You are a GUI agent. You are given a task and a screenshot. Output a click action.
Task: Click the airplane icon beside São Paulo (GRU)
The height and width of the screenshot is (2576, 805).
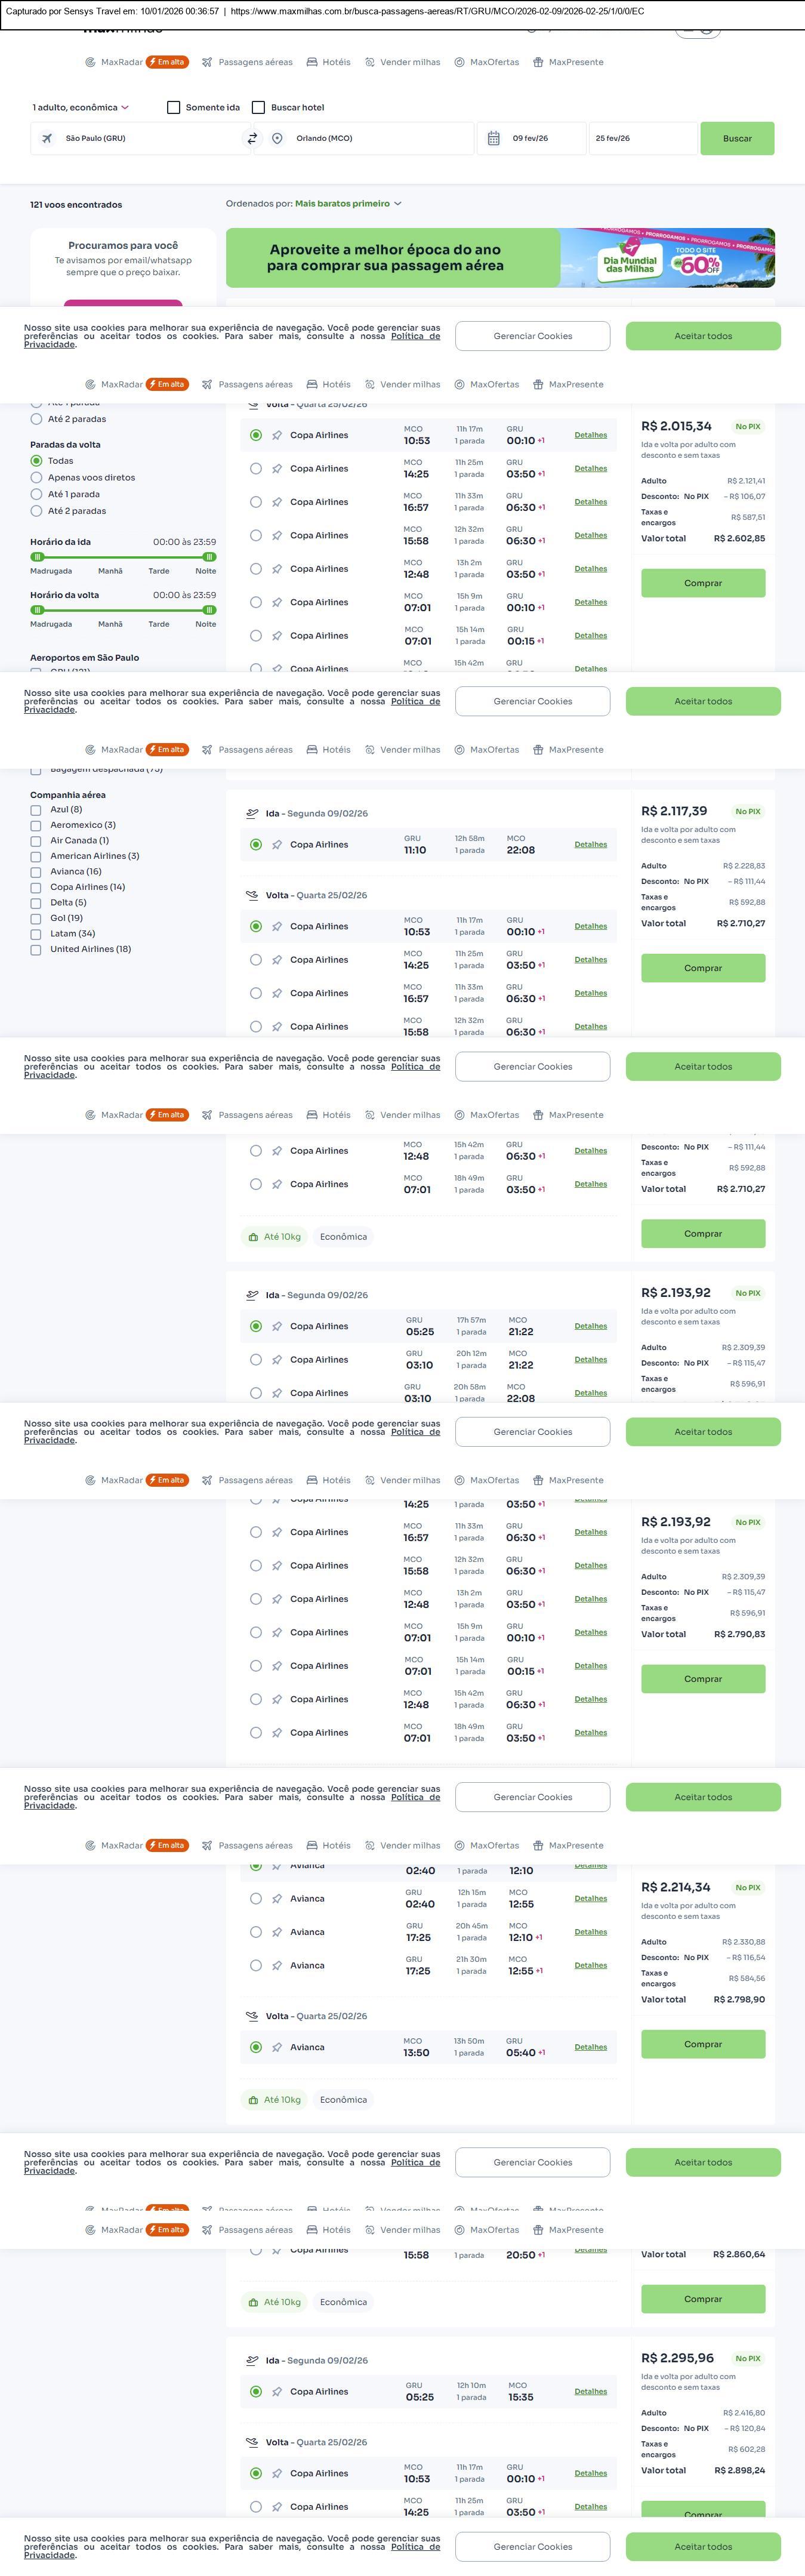(47, 139)
